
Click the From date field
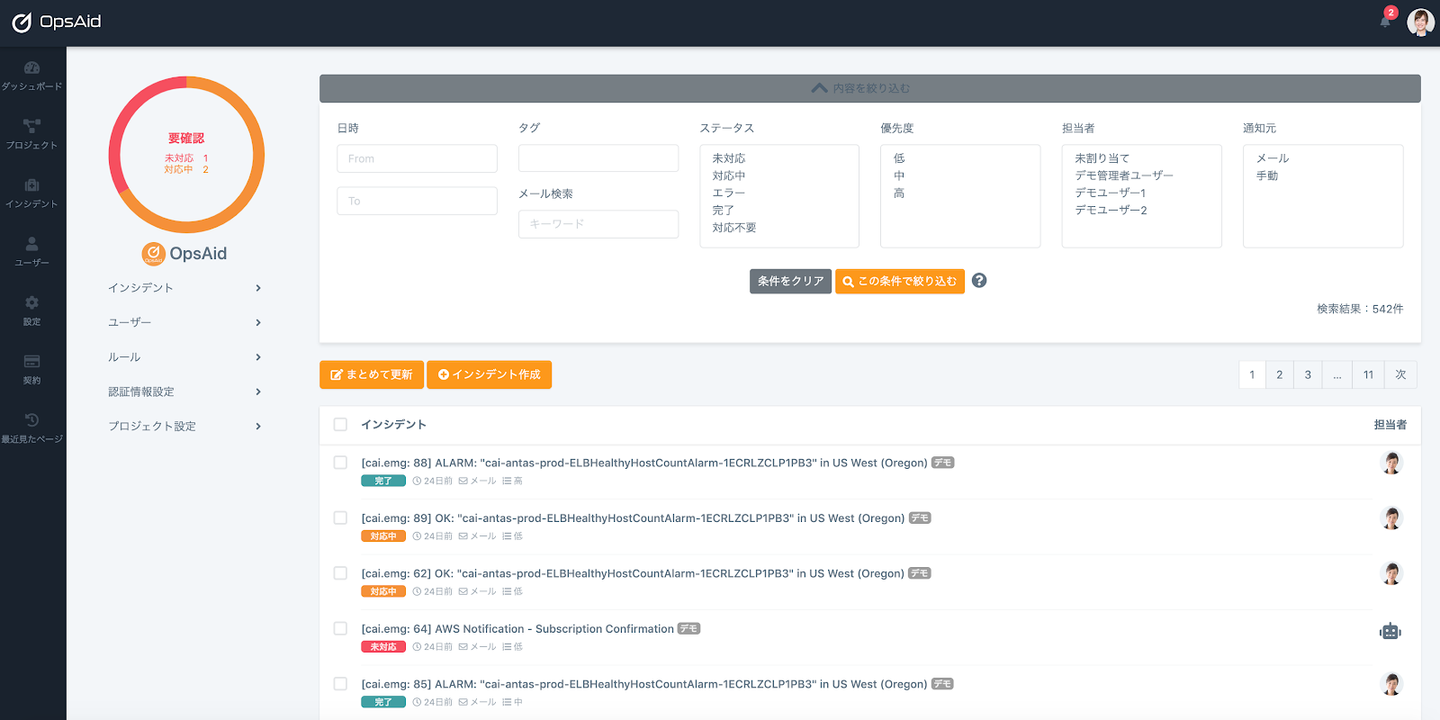pos(417,158)
